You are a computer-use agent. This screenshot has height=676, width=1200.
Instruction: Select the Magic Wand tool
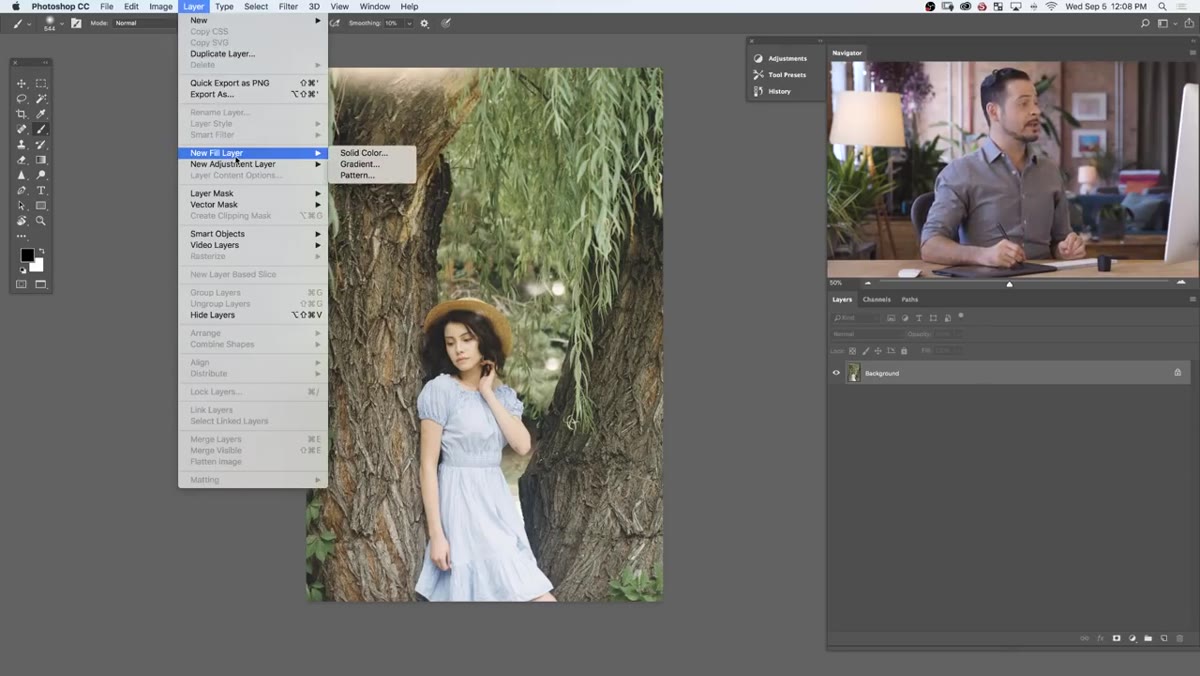41,99
